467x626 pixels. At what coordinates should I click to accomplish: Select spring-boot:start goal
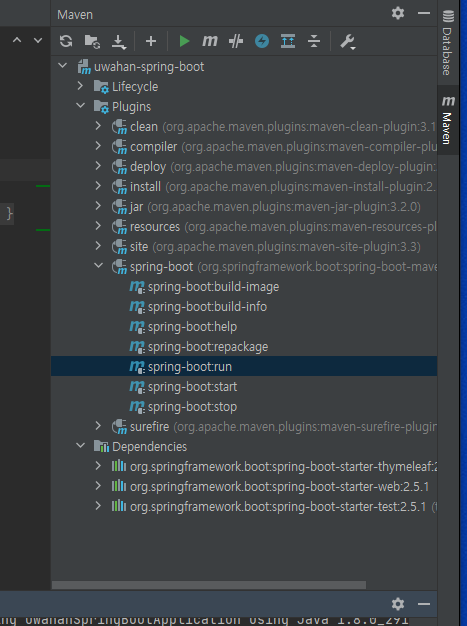[x=192, y=386]
